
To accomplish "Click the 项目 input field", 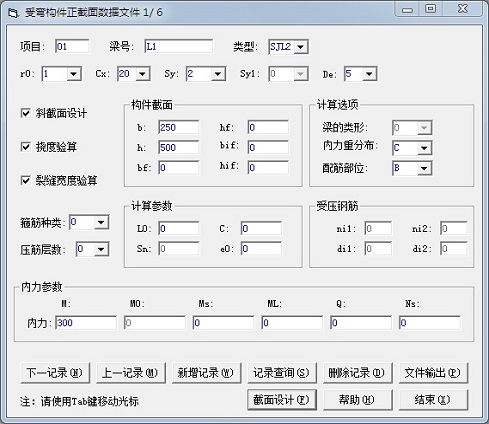I will tap(72, 46).
